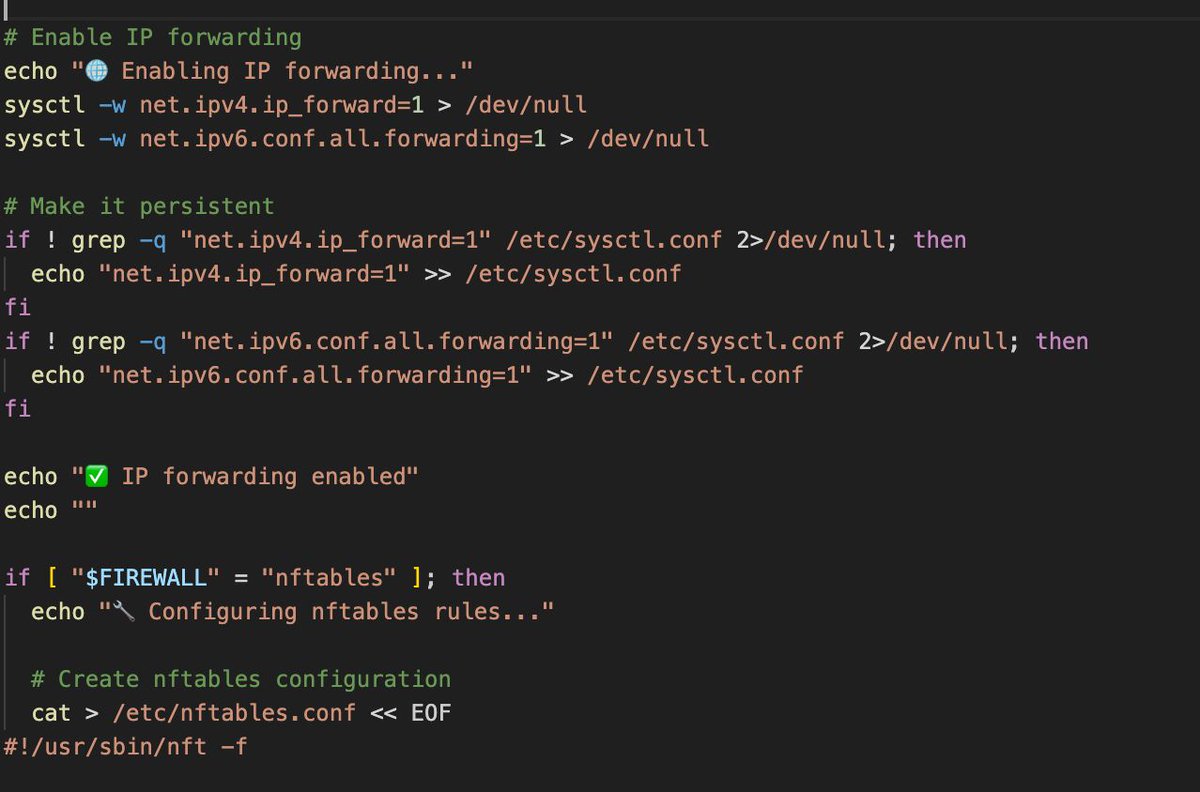Image resolution: width=1200 pixels, height=792 pixels.
Task: Click the line sysctl -w net.ipv4.ip_forward=1
Action: pos(296,105)
